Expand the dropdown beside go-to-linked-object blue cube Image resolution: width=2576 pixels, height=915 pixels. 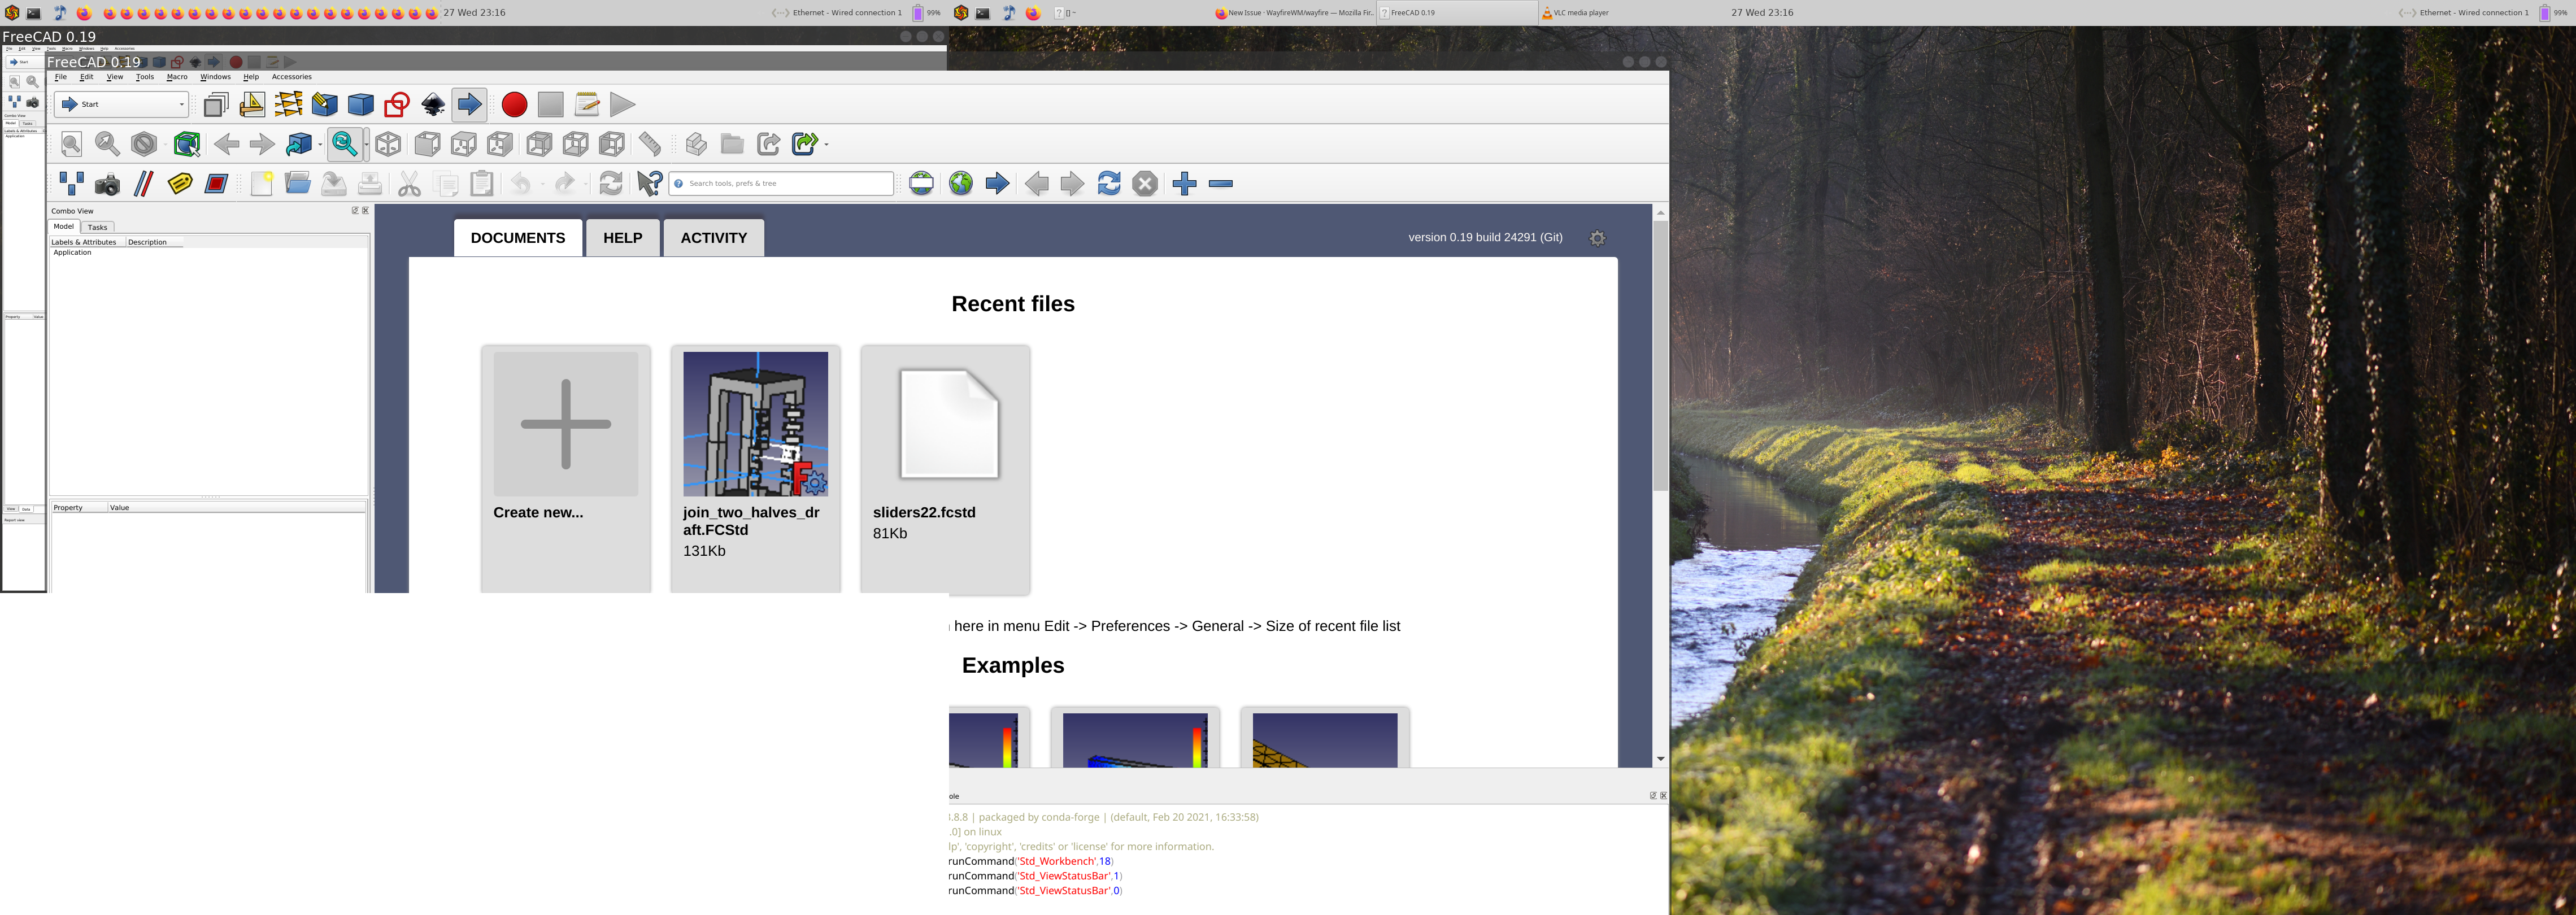click(320, 144)
